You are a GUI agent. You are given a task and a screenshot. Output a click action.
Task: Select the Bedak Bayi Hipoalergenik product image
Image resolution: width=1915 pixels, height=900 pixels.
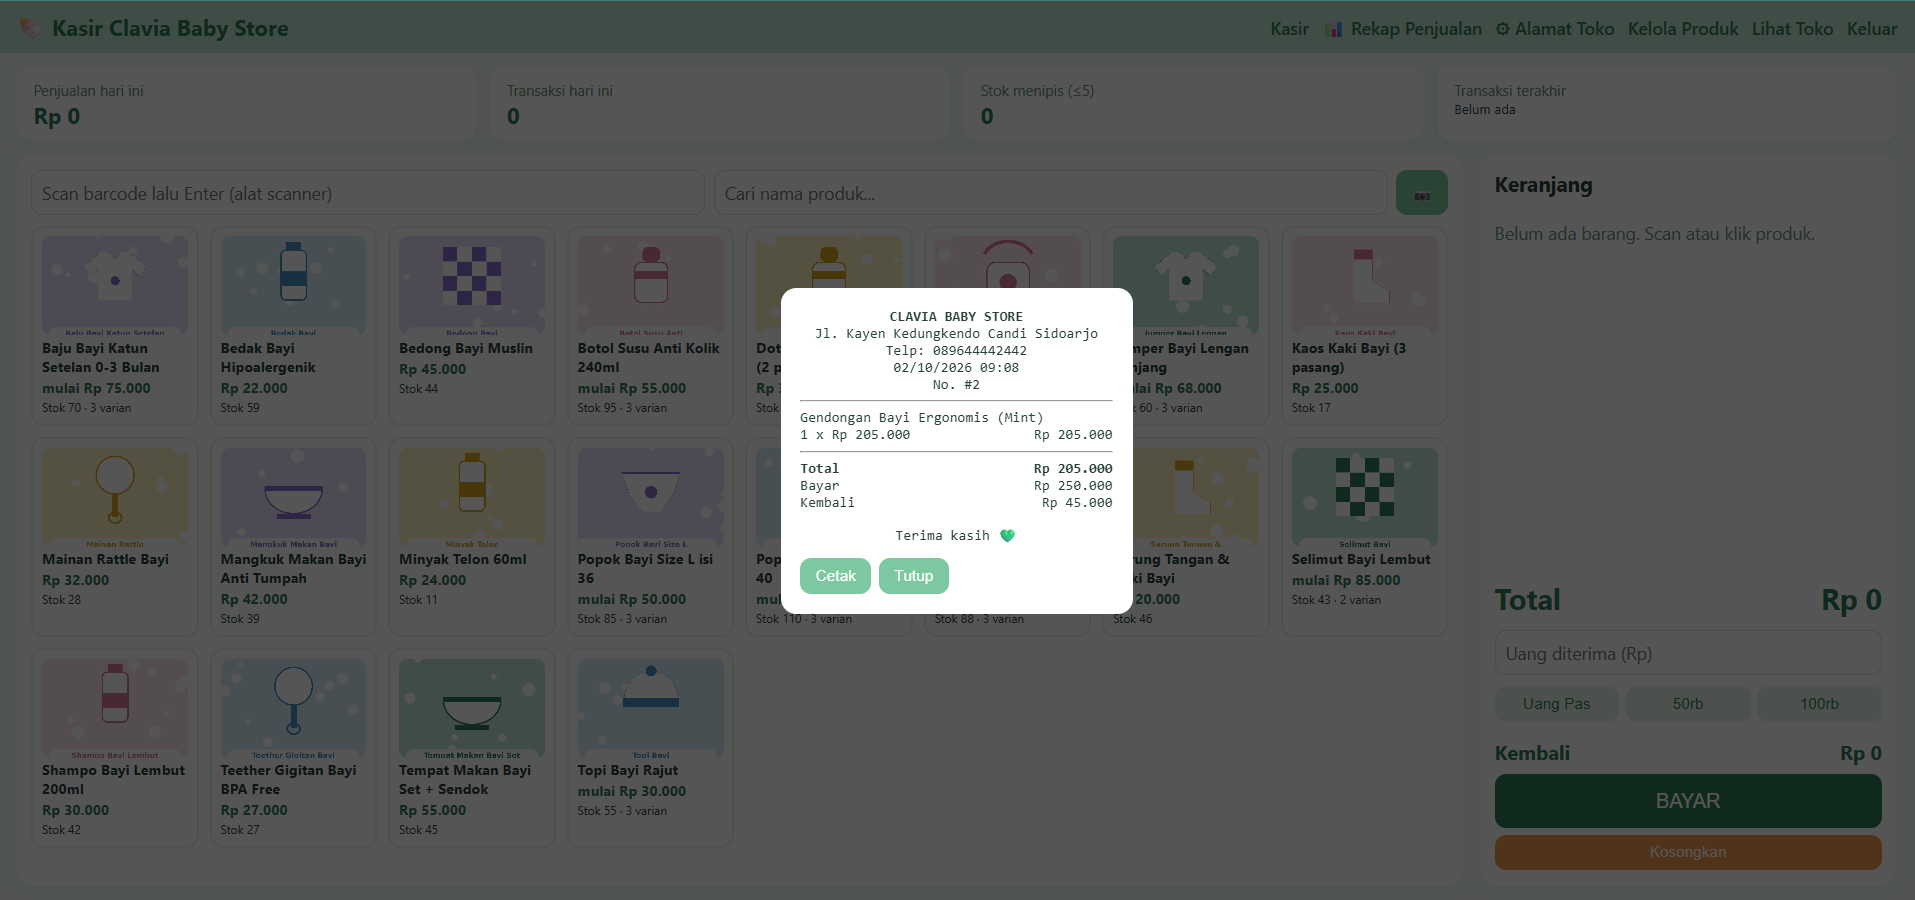pos(293,285)
